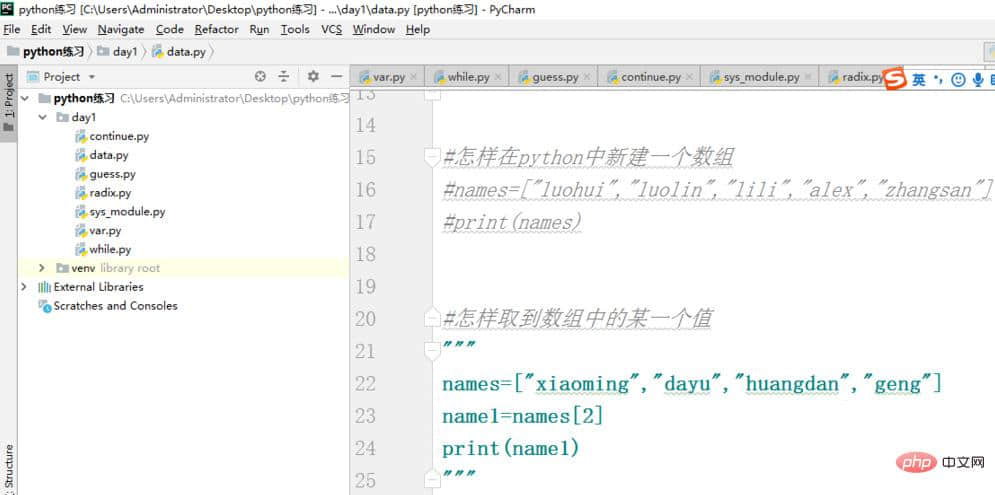Expand the venv folder
The width and height of the screenshot is (995, 495).
[43, 268]
